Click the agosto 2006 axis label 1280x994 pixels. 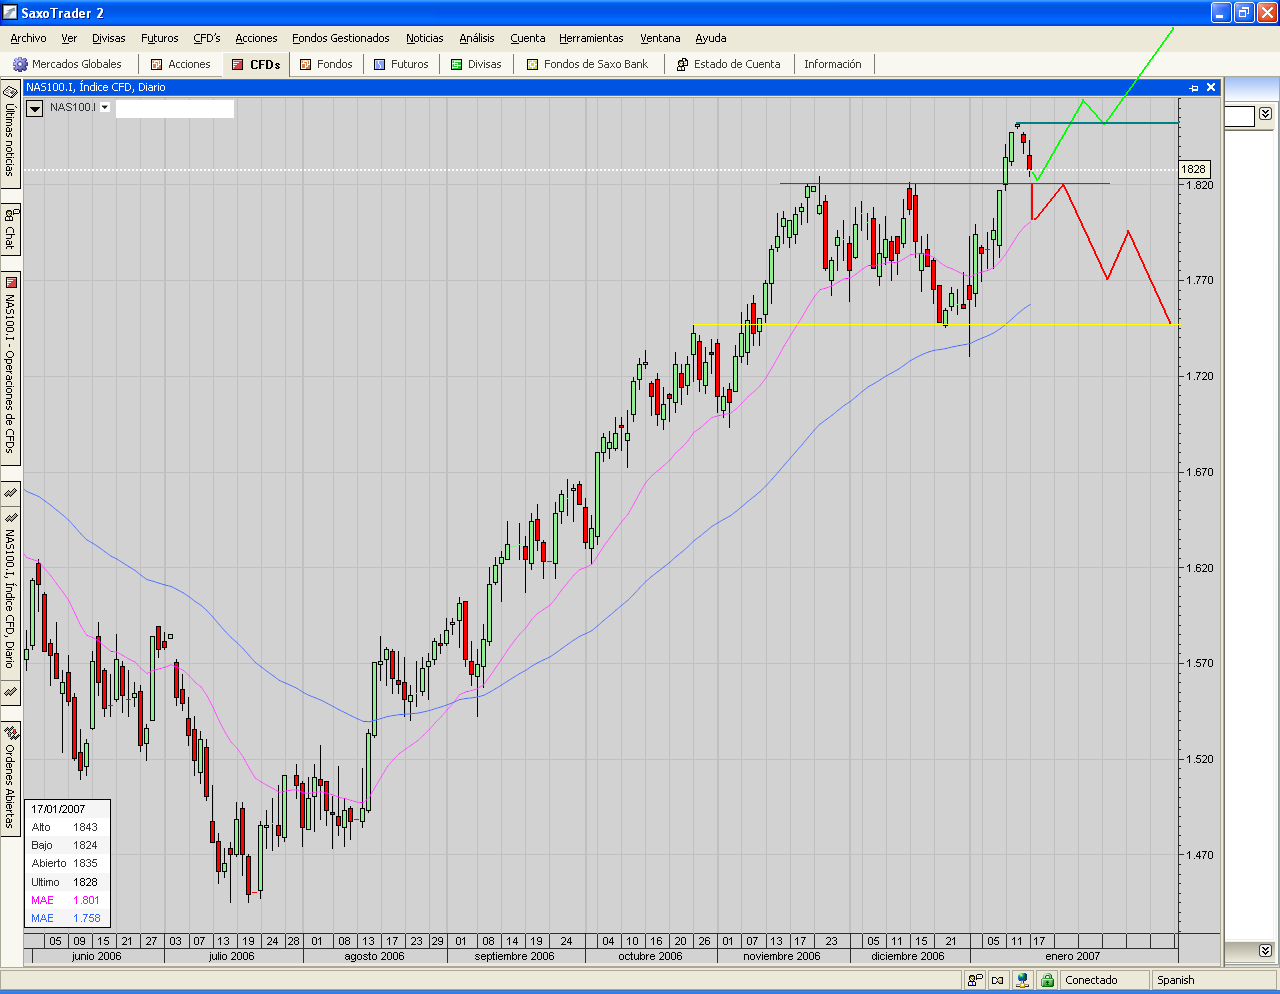pyautogui.click(x=374, y=956)
